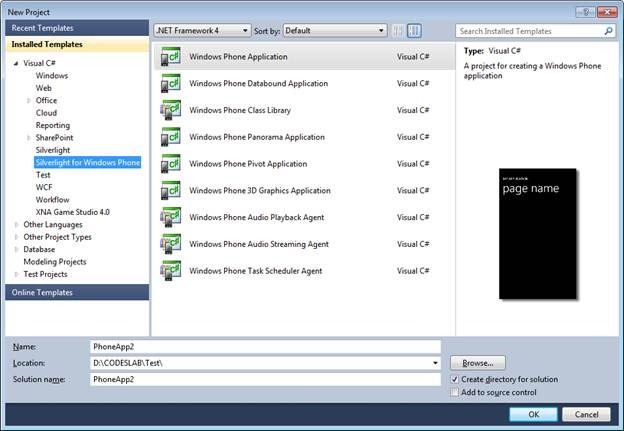Select the Office tree item label
The width and height of the screenshot is (624, 431).
click(46, 100)
